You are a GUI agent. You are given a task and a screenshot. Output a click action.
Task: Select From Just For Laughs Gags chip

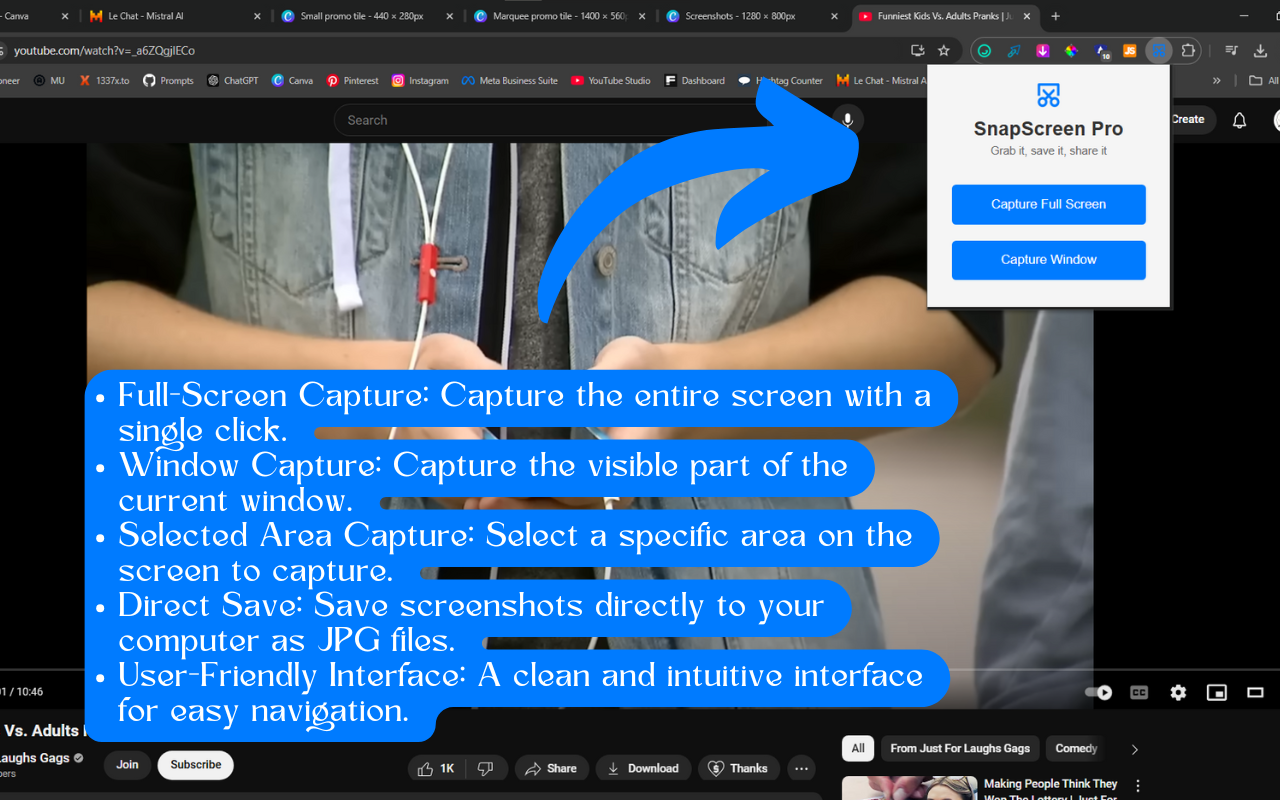[960, 748]
